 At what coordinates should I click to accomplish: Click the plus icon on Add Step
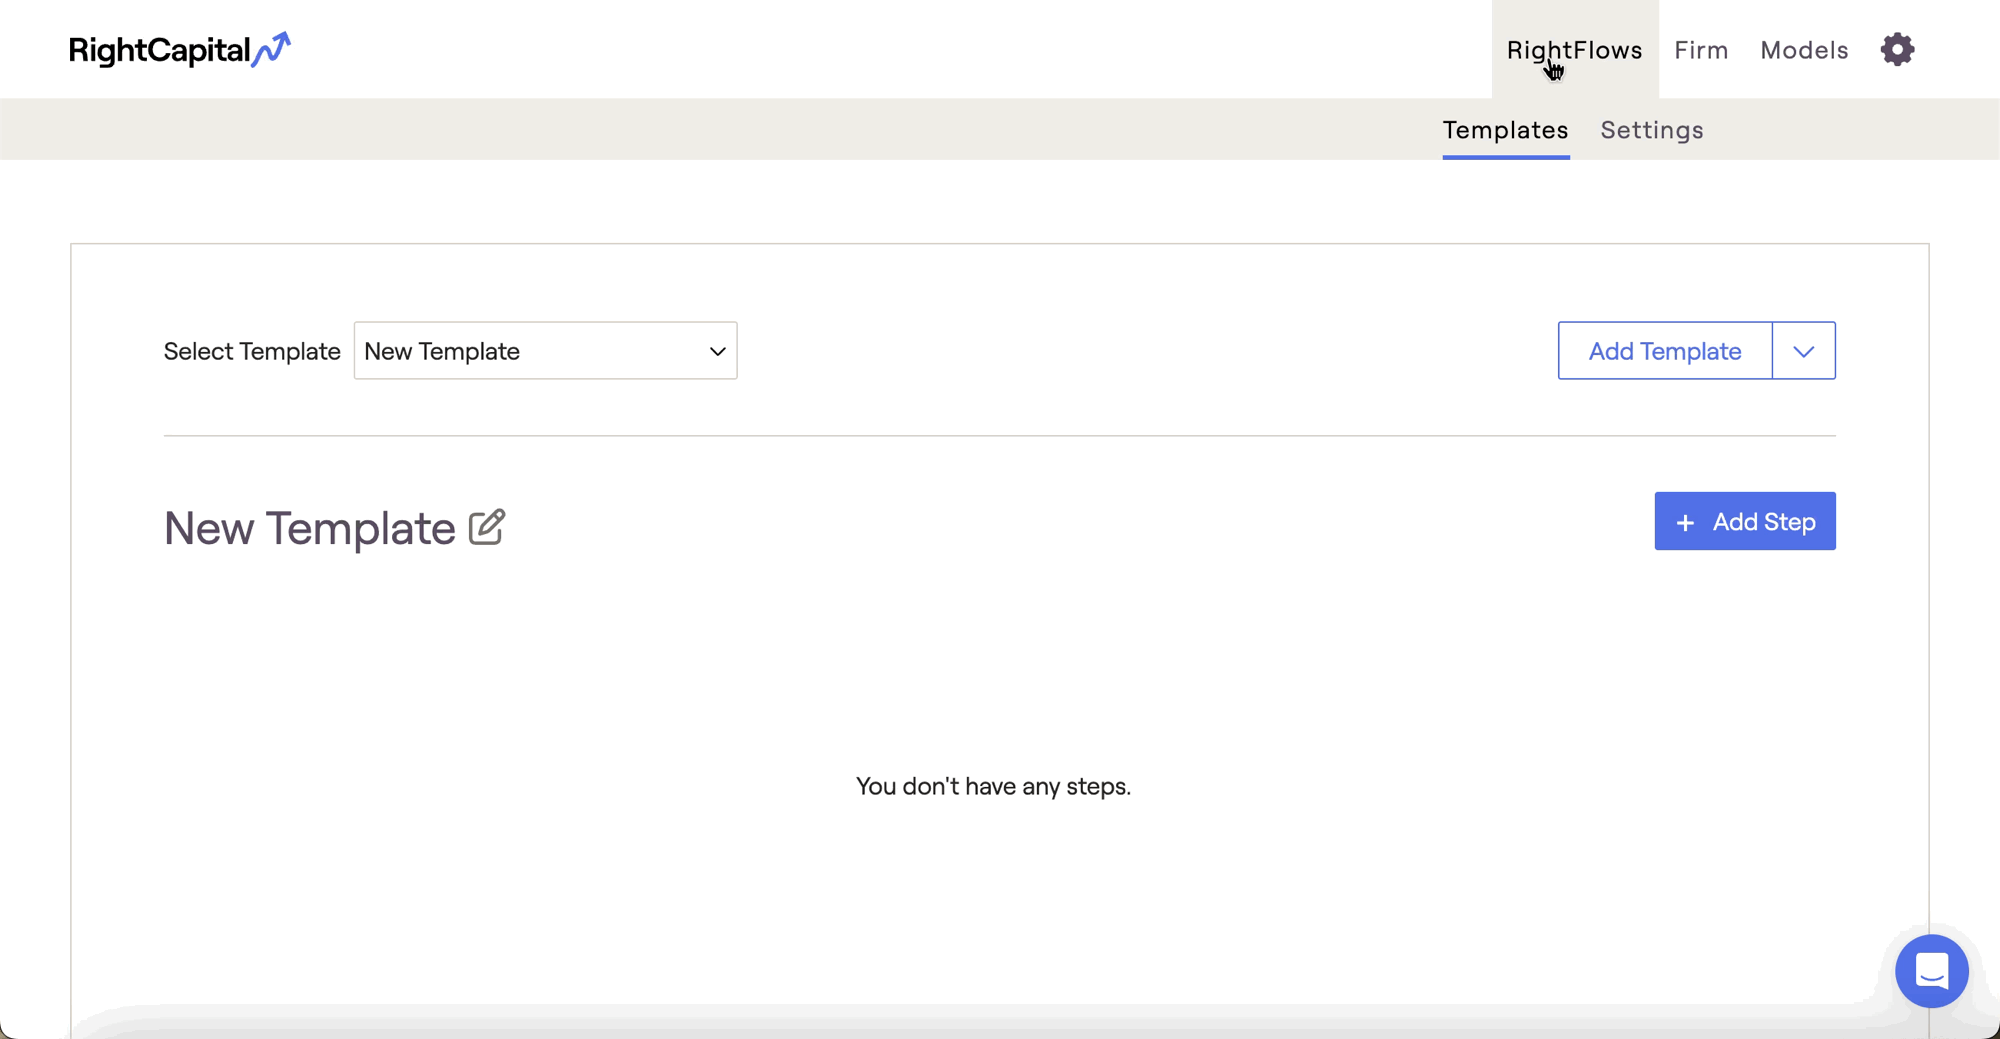point(1685,523)
